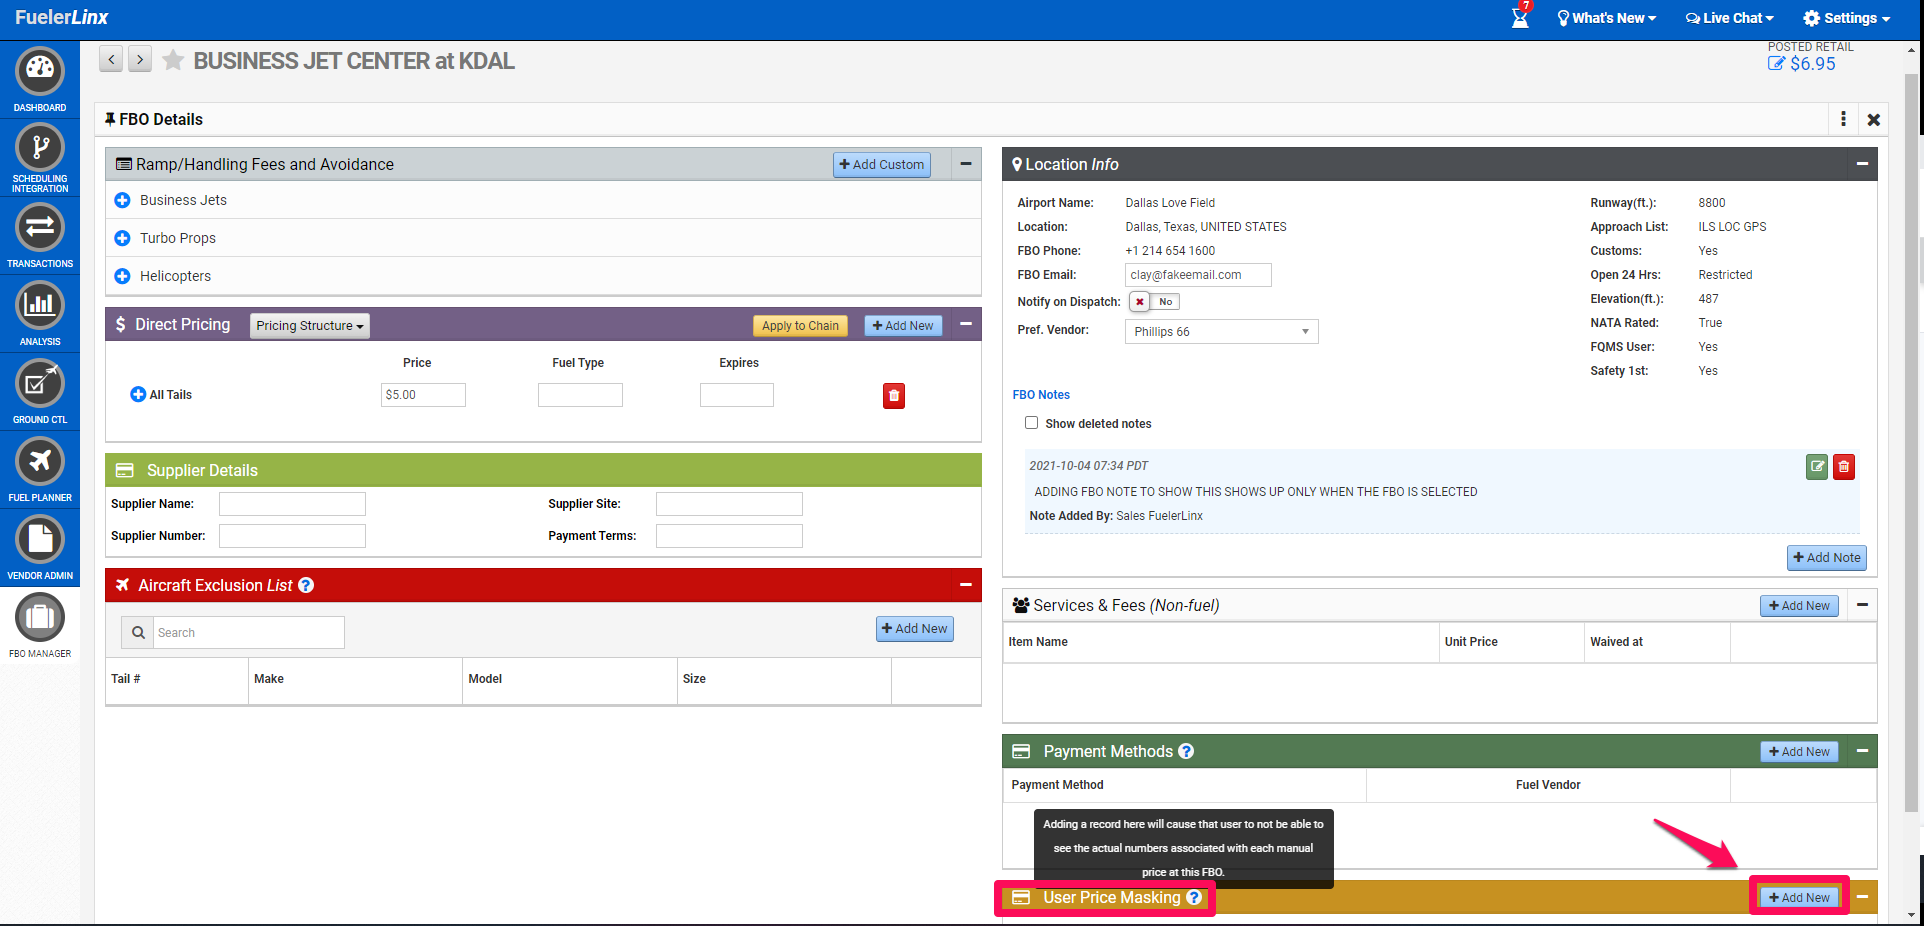The image size is (1924, 926).
Task: Click the Aircraft Exclusion search box
Action: [248, 633]
